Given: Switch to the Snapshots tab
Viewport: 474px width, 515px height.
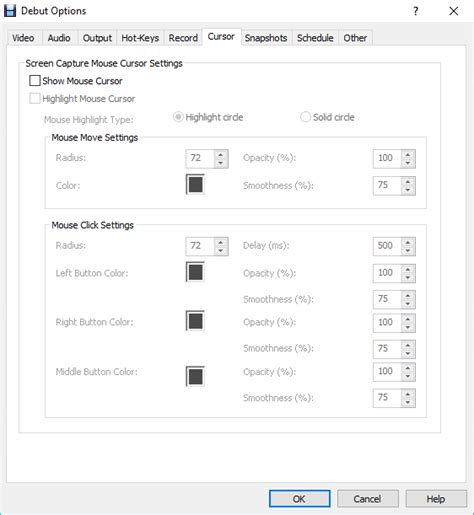Looking at the screenshot, I should pyautogui.click(x=266, y=38).
